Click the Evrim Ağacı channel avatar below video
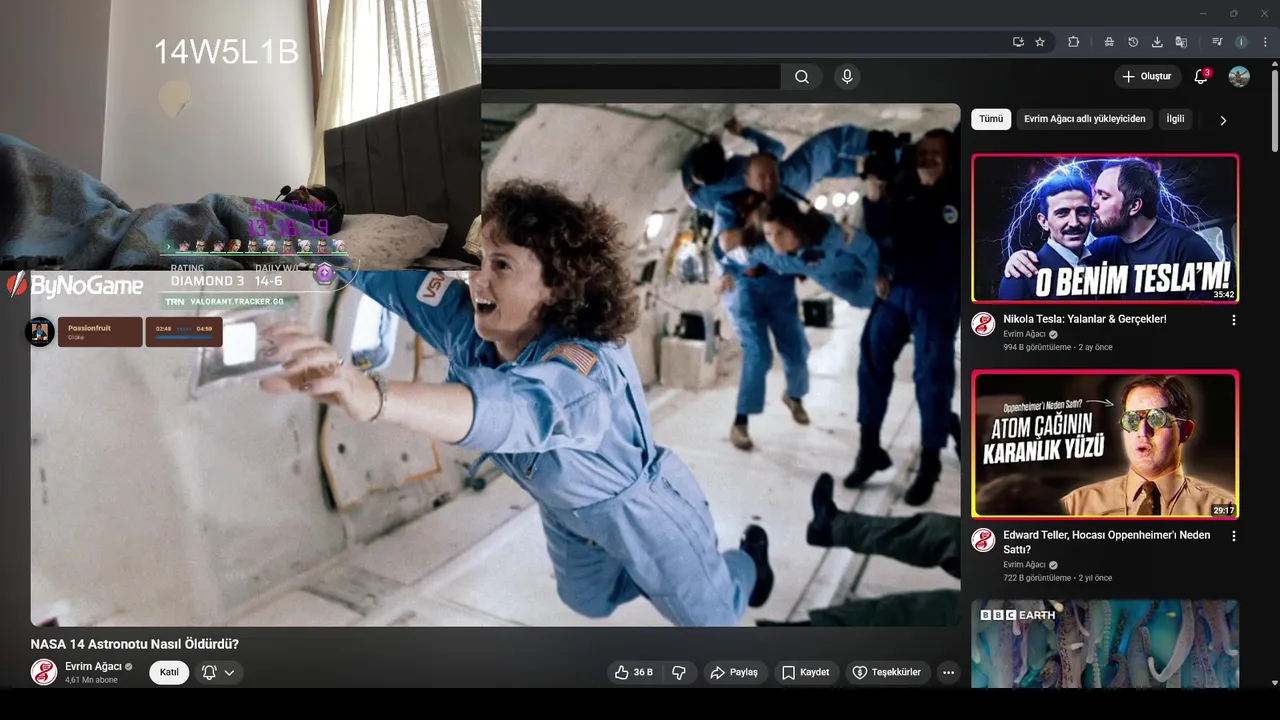This screenshot has height=720, width=1280. click(43, 672)
